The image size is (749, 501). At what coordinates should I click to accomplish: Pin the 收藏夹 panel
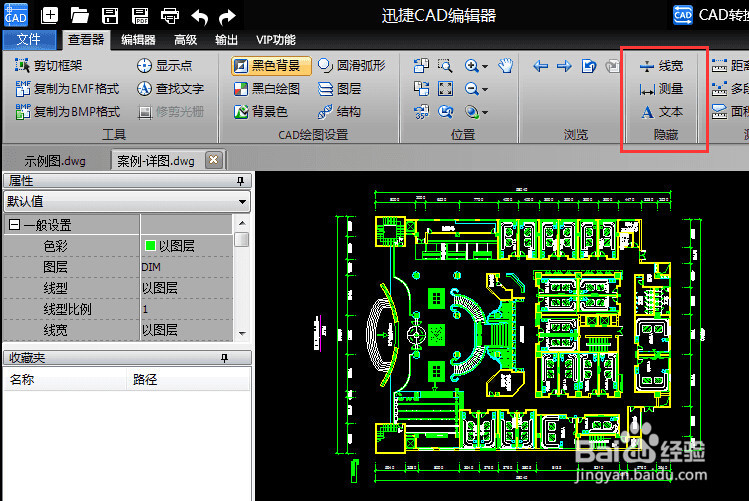225,358
